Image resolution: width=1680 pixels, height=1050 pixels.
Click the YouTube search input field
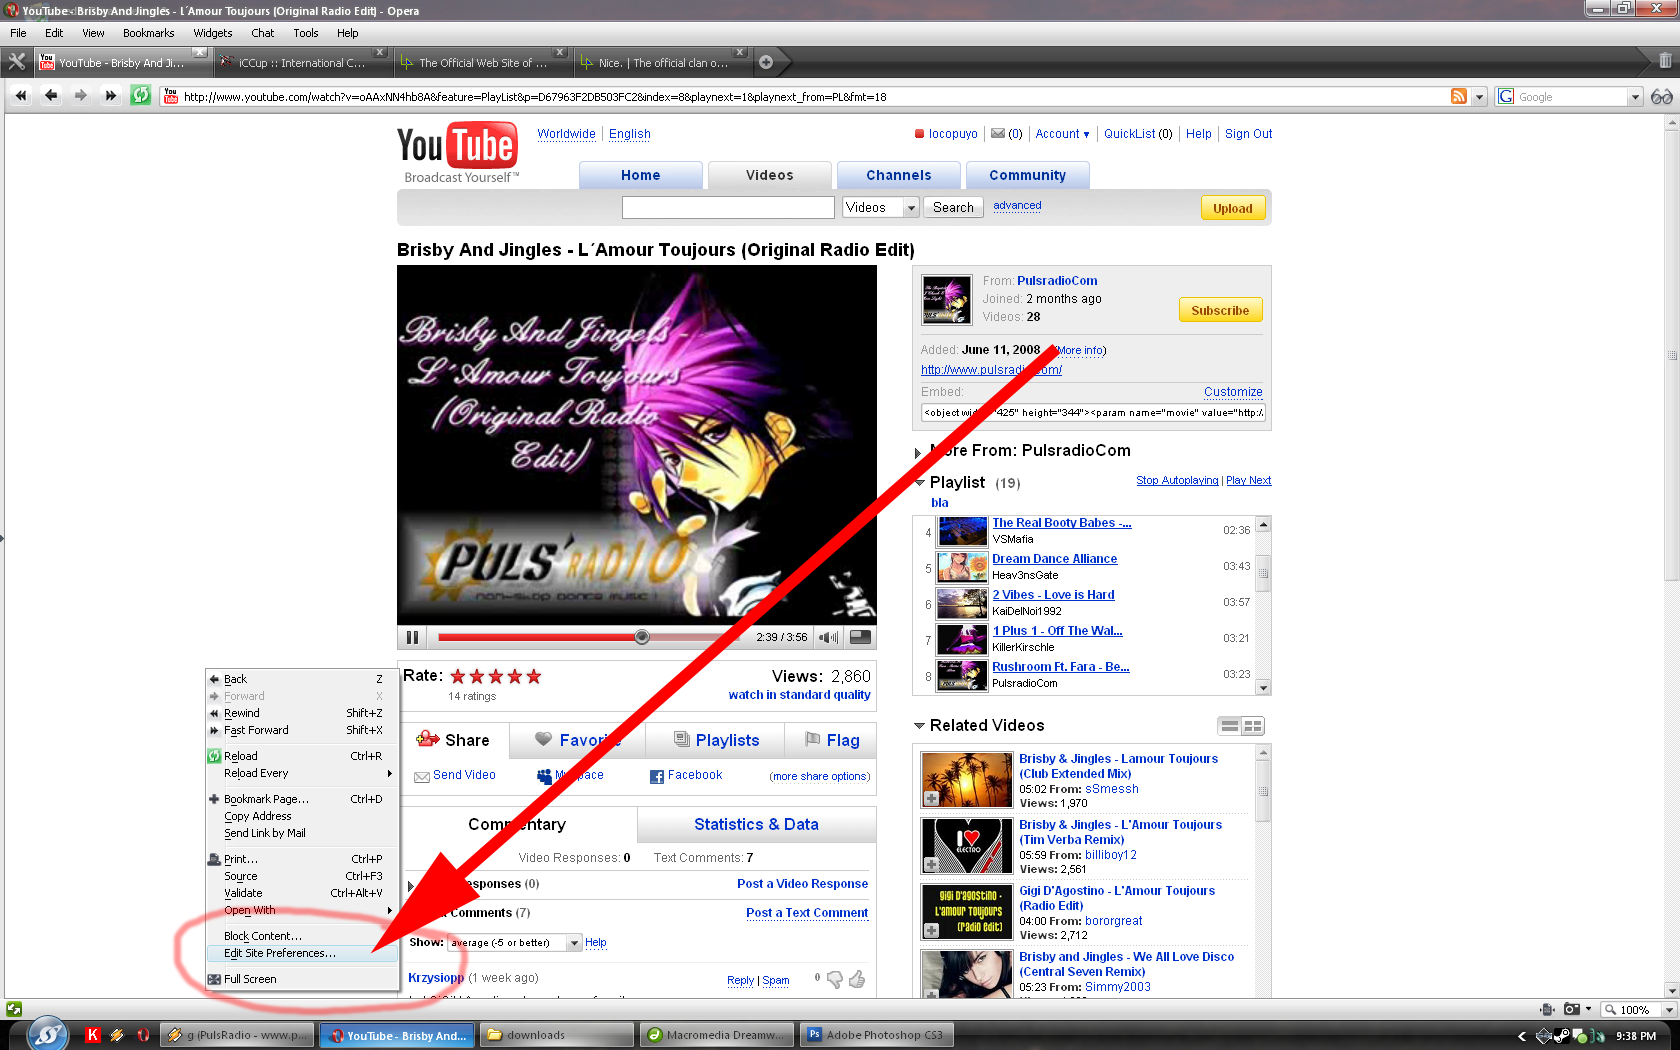727,207
